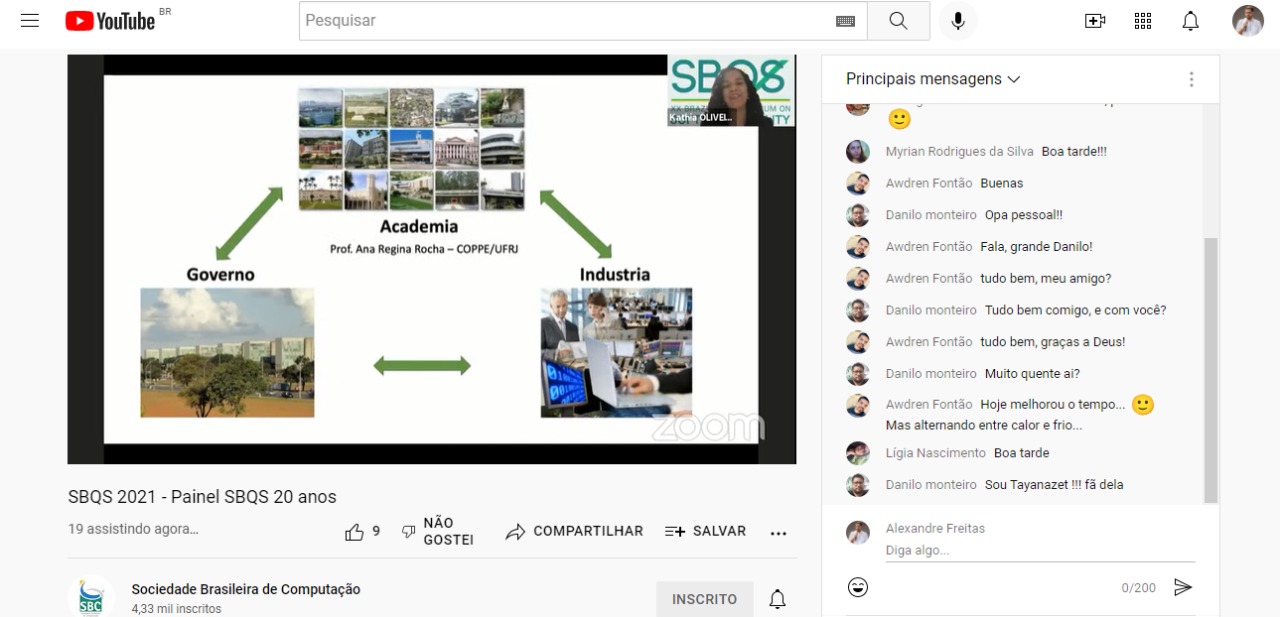Open more actions ellipsis below video

coord(779,533)
